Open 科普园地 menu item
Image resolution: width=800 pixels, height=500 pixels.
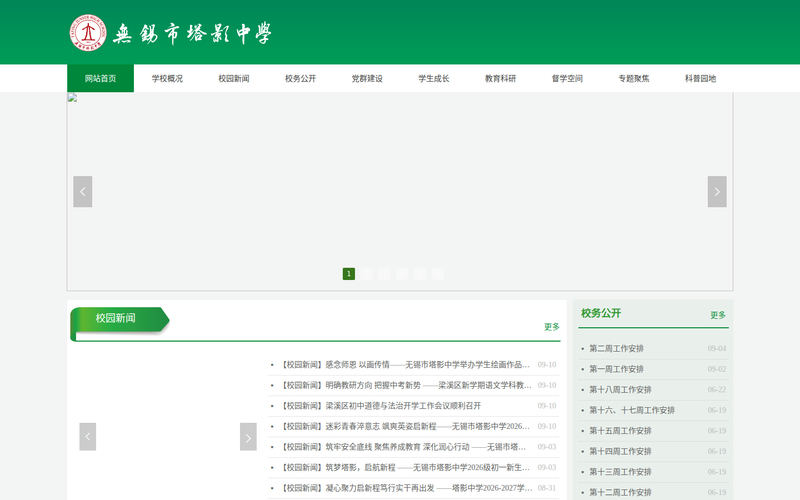click(701, 78)
